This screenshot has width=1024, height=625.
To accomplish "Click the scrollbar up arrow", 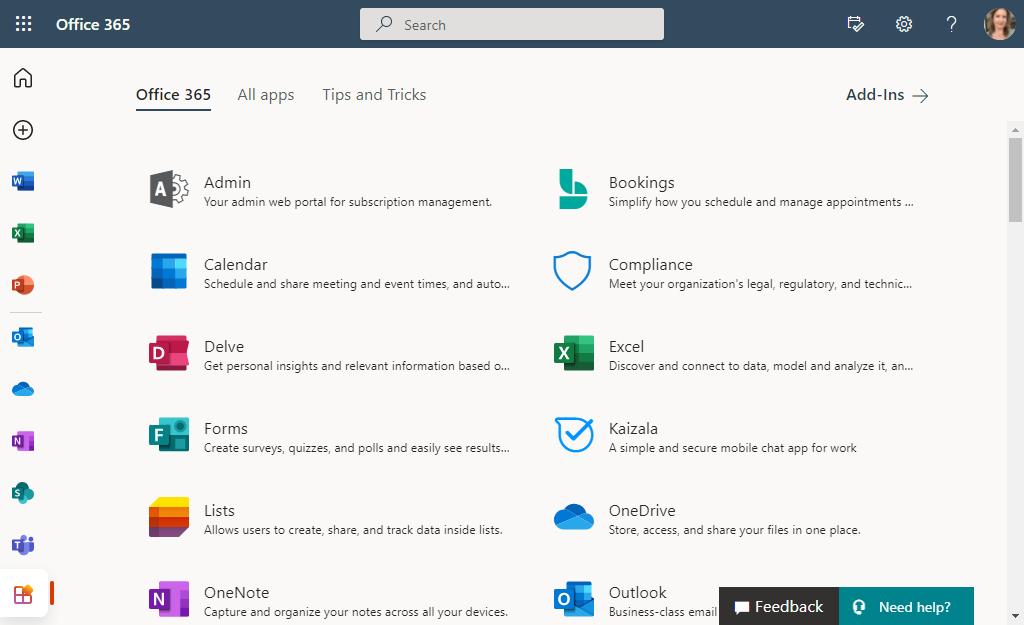I will pyautogui.click(x=1015, y=130).
